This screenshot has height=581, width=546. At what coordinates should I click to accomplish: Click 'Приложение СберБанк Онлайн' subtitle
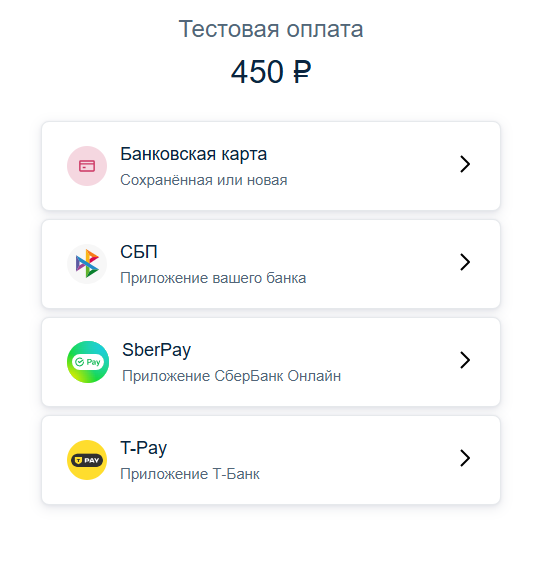232,376
